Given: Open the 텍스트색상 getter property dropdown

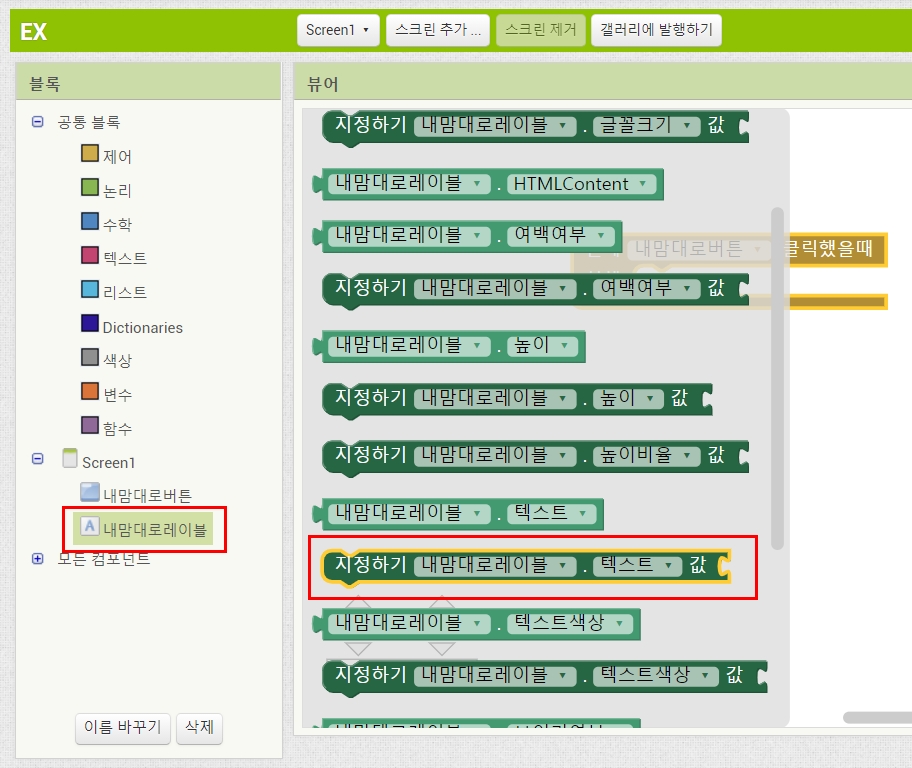Looking at the screenshot, I should coord(570,623).
